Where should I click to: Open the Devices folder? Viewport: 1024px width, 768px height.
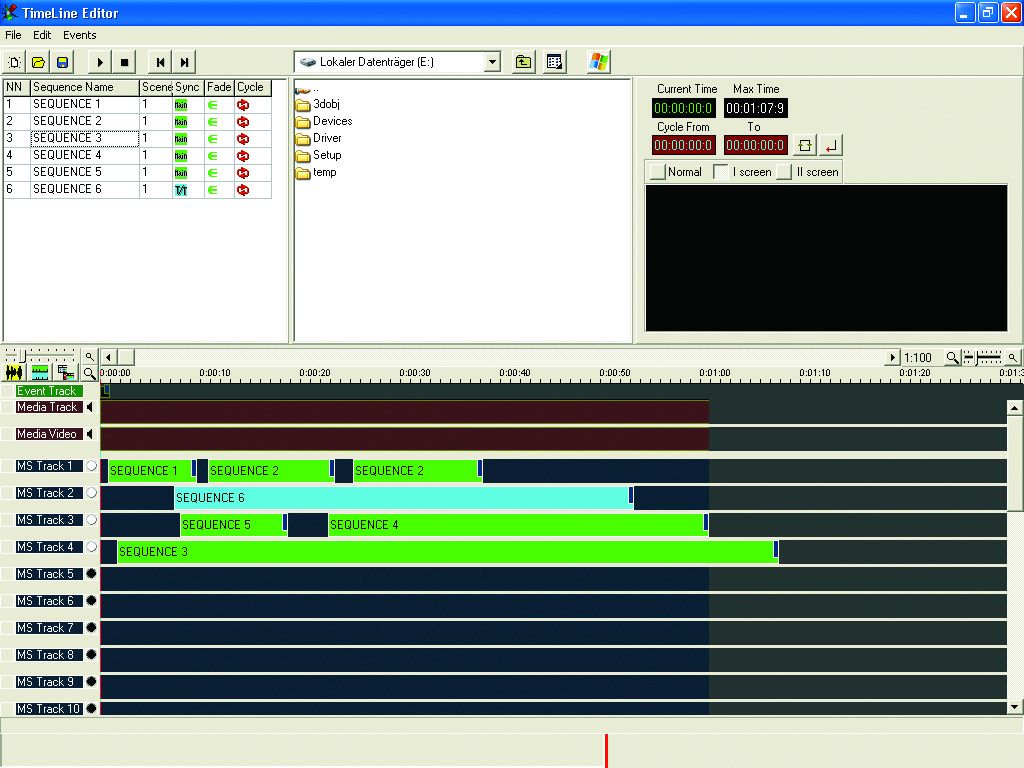(x=324, y=121)
